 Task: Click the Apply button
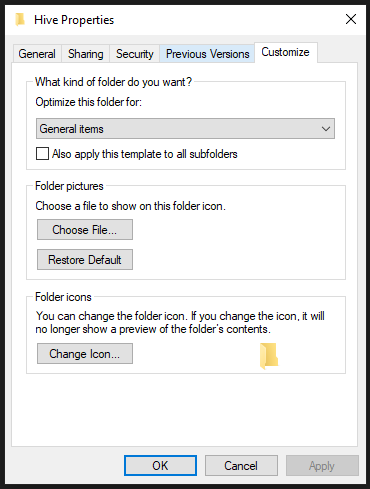(322, 466)
